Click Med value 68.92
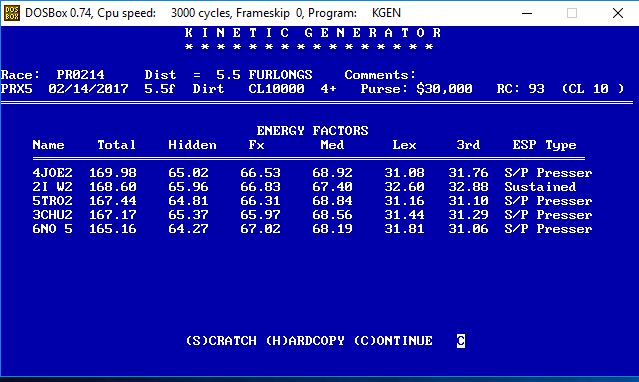This screenshot has width=639, height=382. click(332, 173)
